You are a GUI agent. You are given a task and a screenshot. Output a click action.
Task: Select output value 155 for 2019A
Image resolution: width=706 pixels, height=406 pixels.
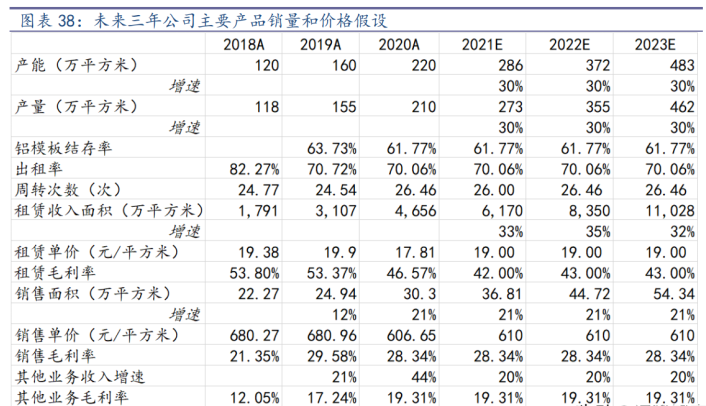pyautogui.click(x=344, y=107)
